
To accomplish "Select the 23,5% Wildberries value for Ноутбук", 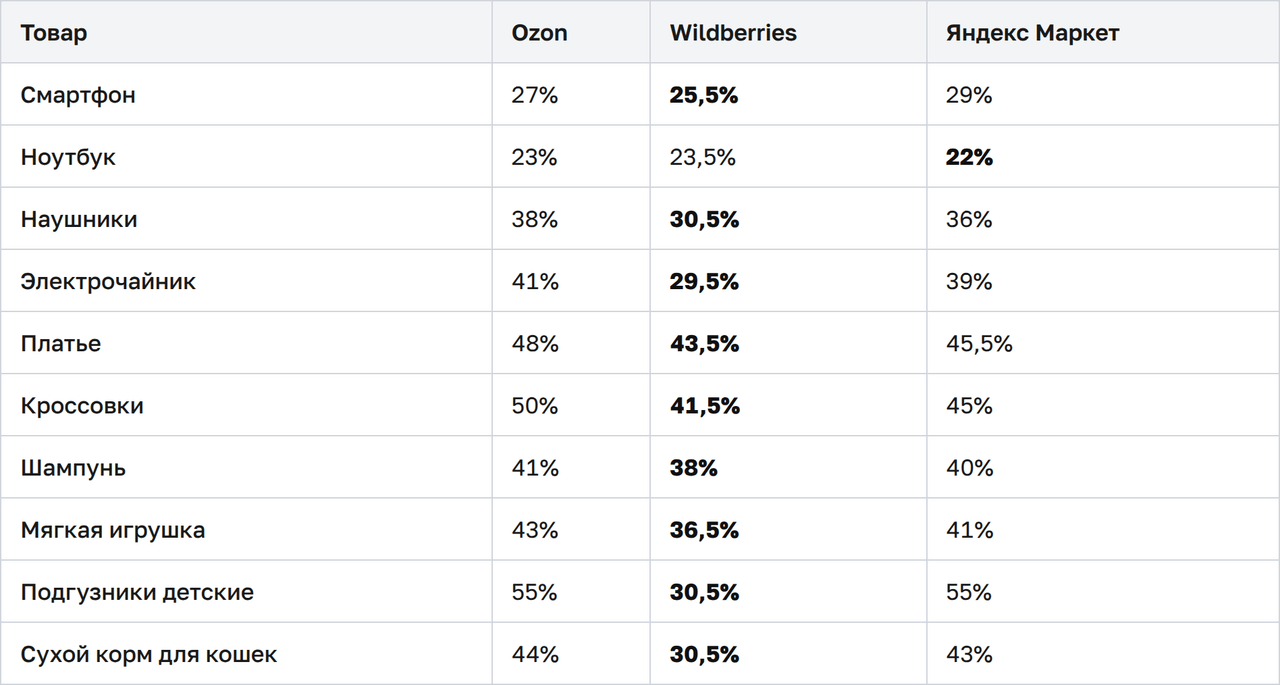I will click(x=702, y=157).
